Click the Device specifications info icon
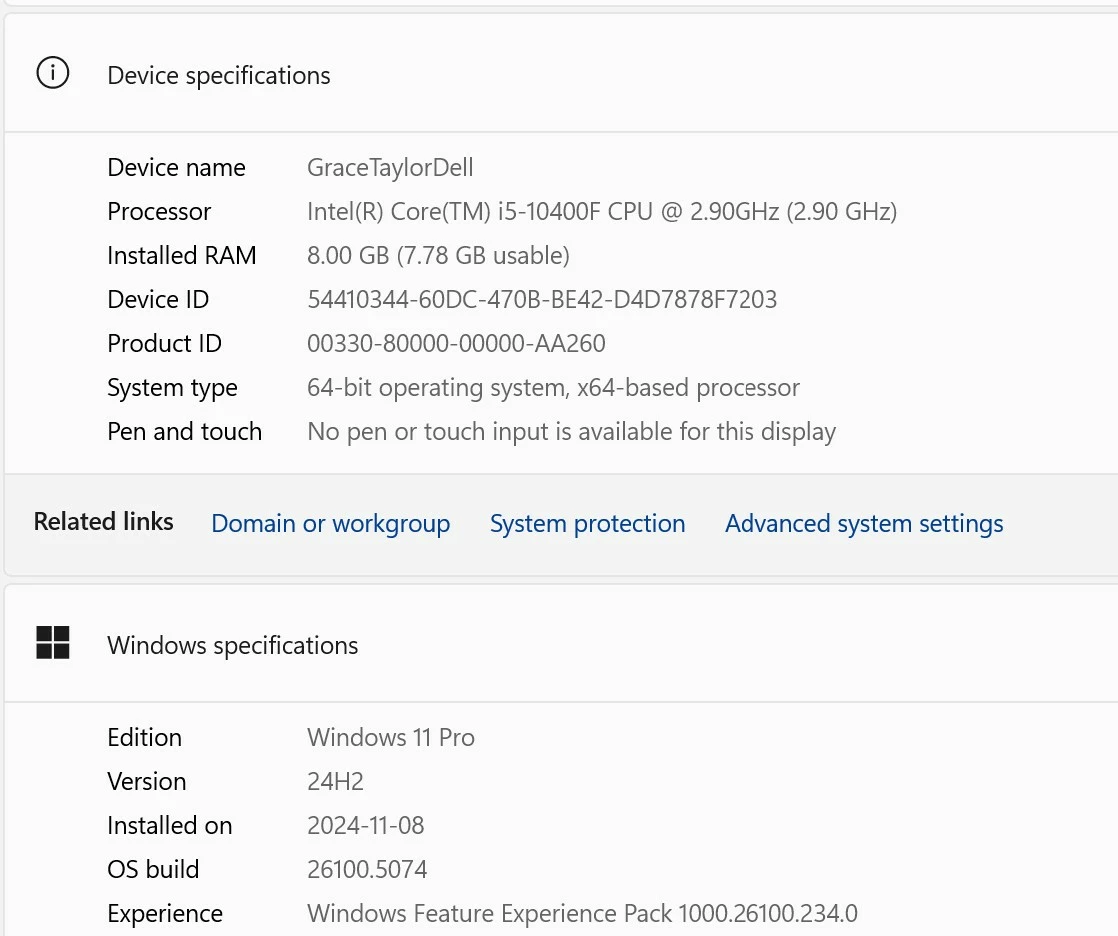Viewport: 1118px width, 936px height. coord(53,73)
